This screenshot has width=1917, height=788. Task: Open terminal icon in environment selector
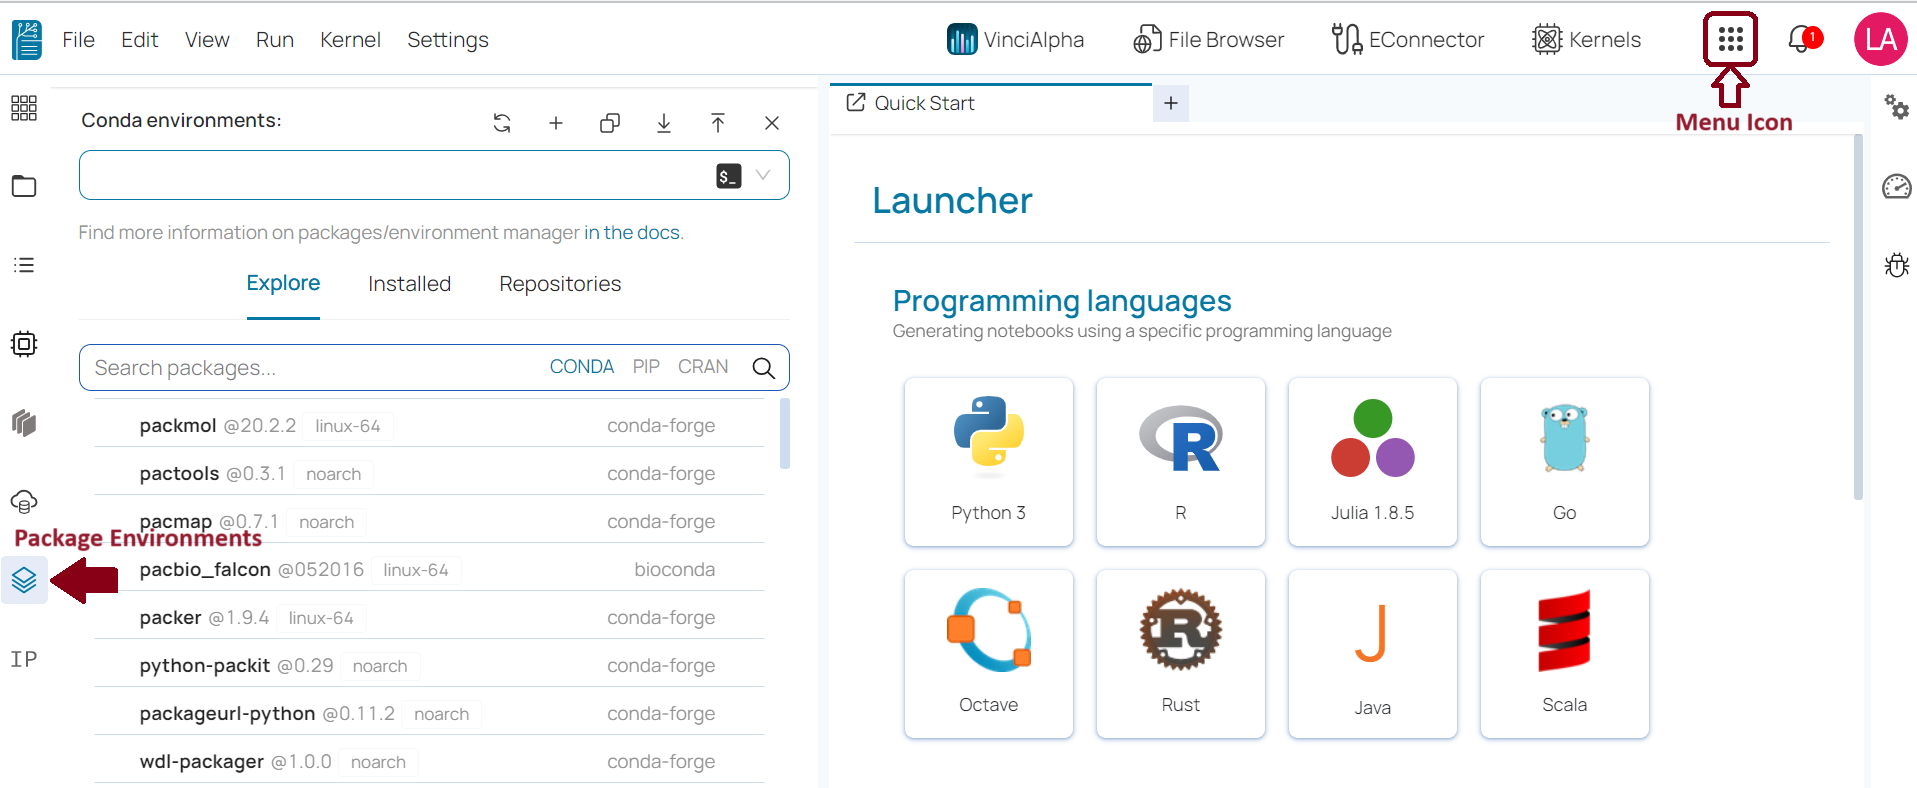(x=729, y=176)
